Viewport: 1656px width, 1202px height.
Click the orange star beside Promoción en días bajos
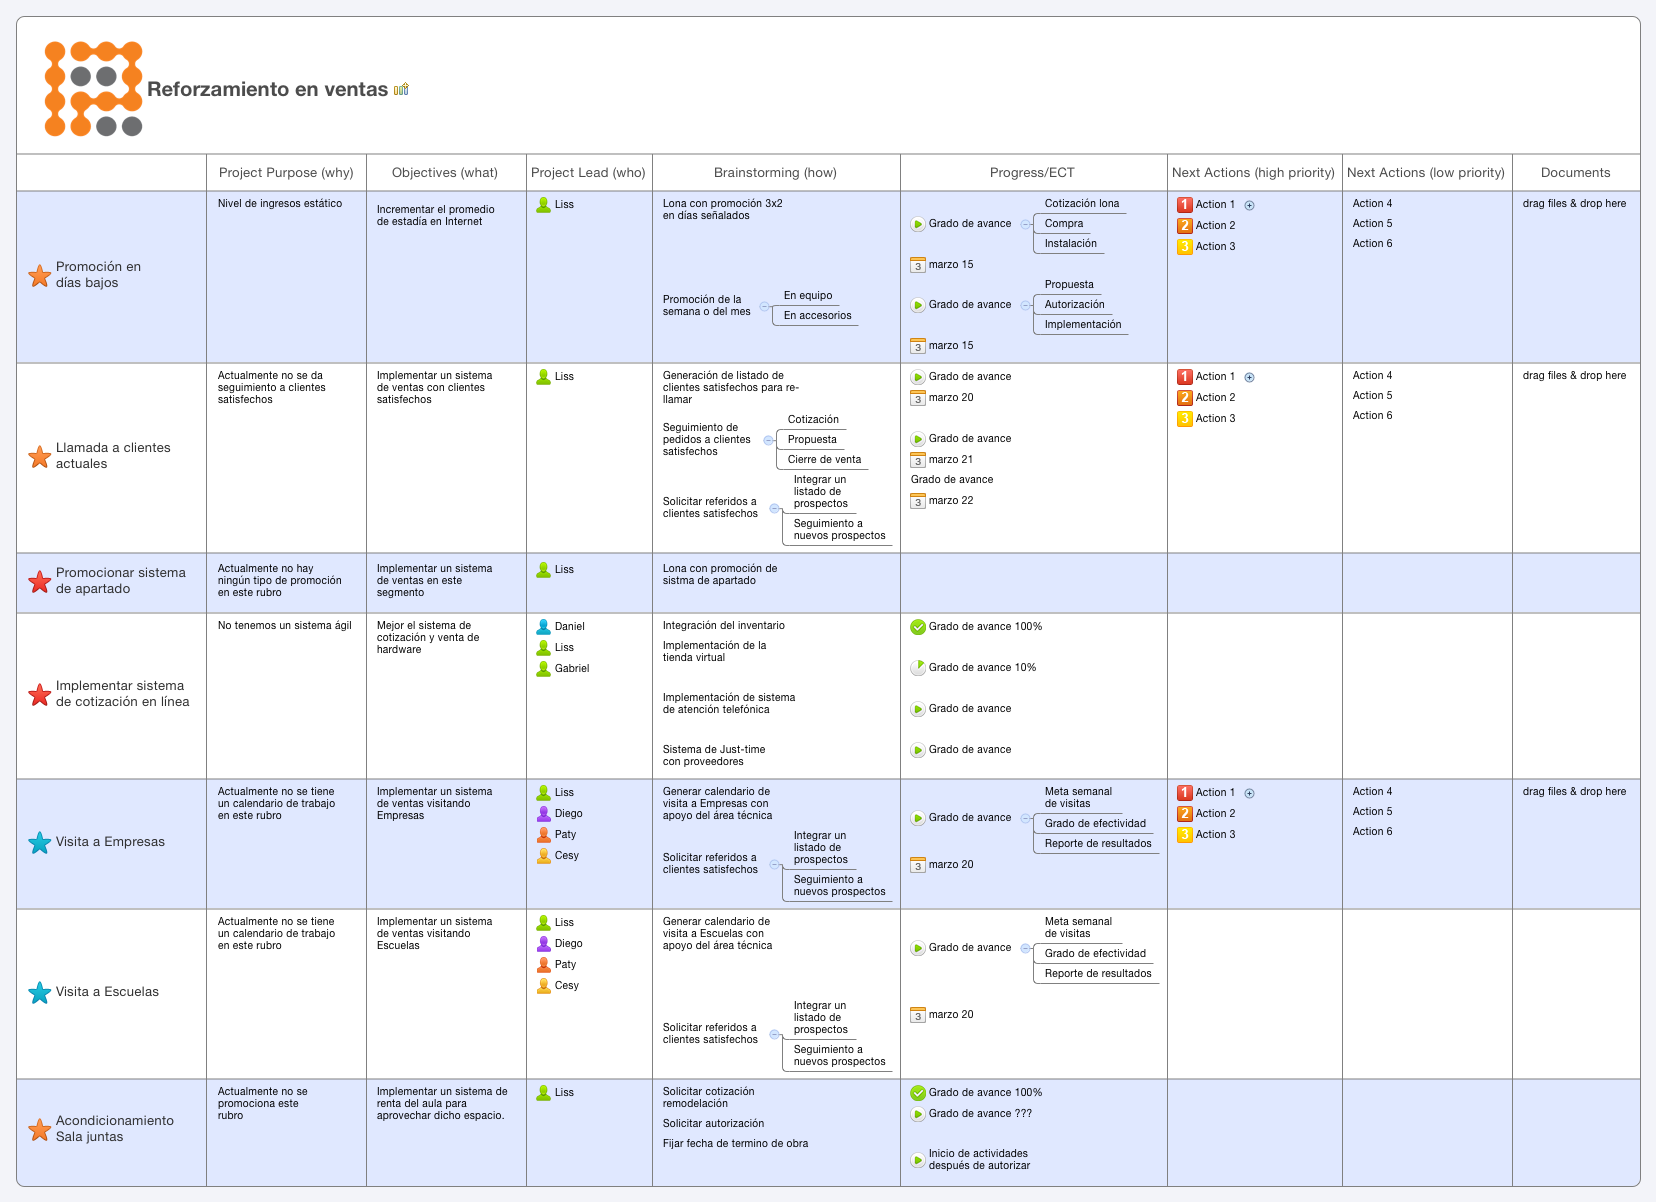(x=40, y=276)
